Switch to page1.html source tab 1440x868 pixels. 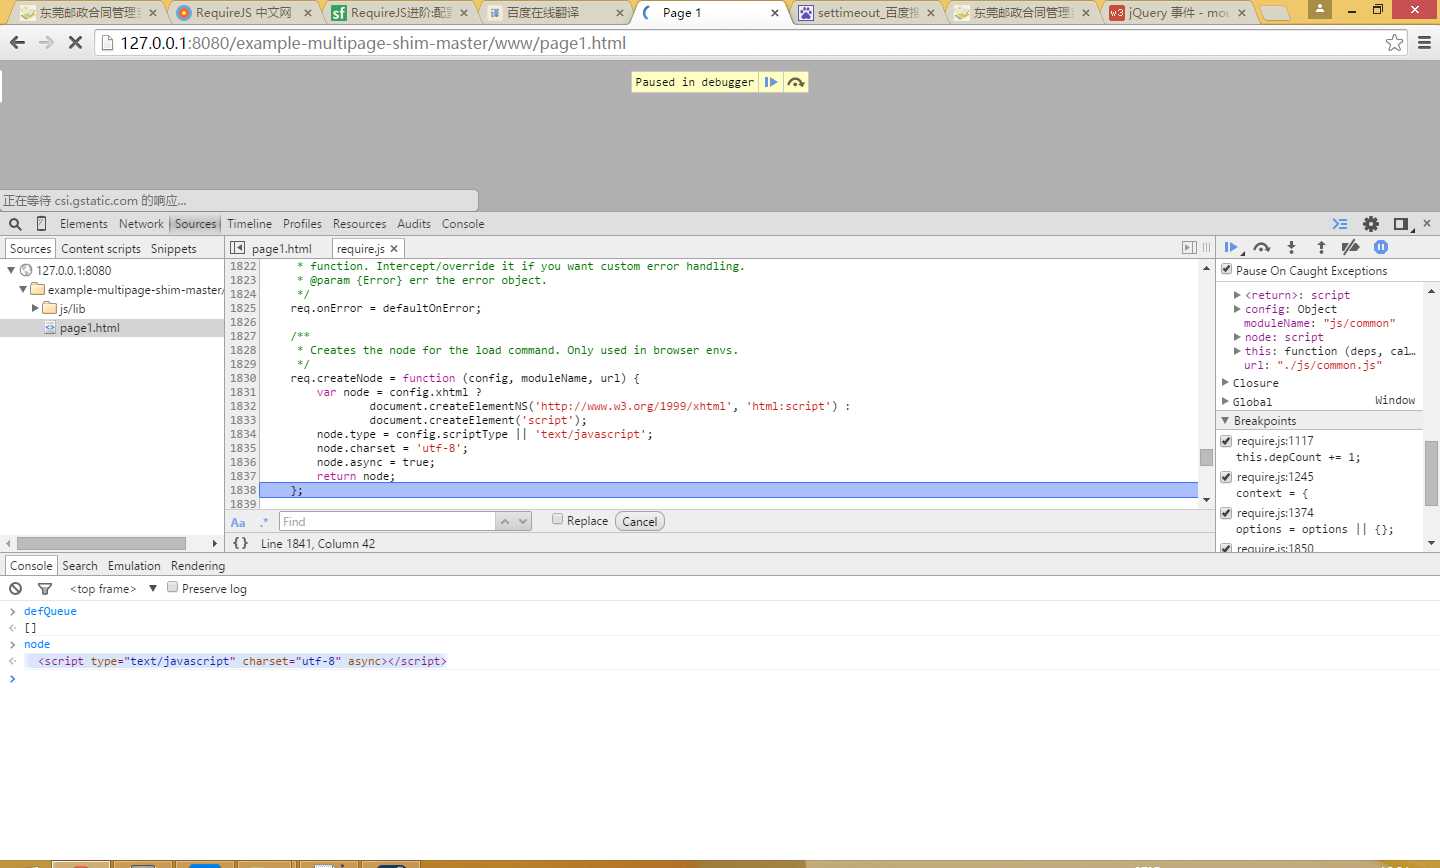click(x=282, y=249)
